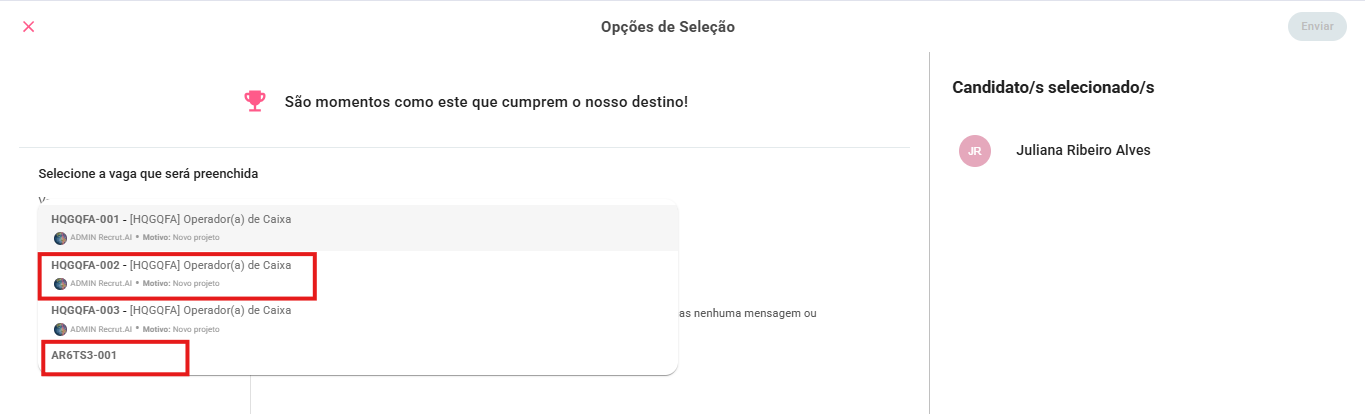Image resolution: width=1365 pixels, height=414 pixels.
Task: Click the vacancy input field above the list
Action: [x=300, y=198]
